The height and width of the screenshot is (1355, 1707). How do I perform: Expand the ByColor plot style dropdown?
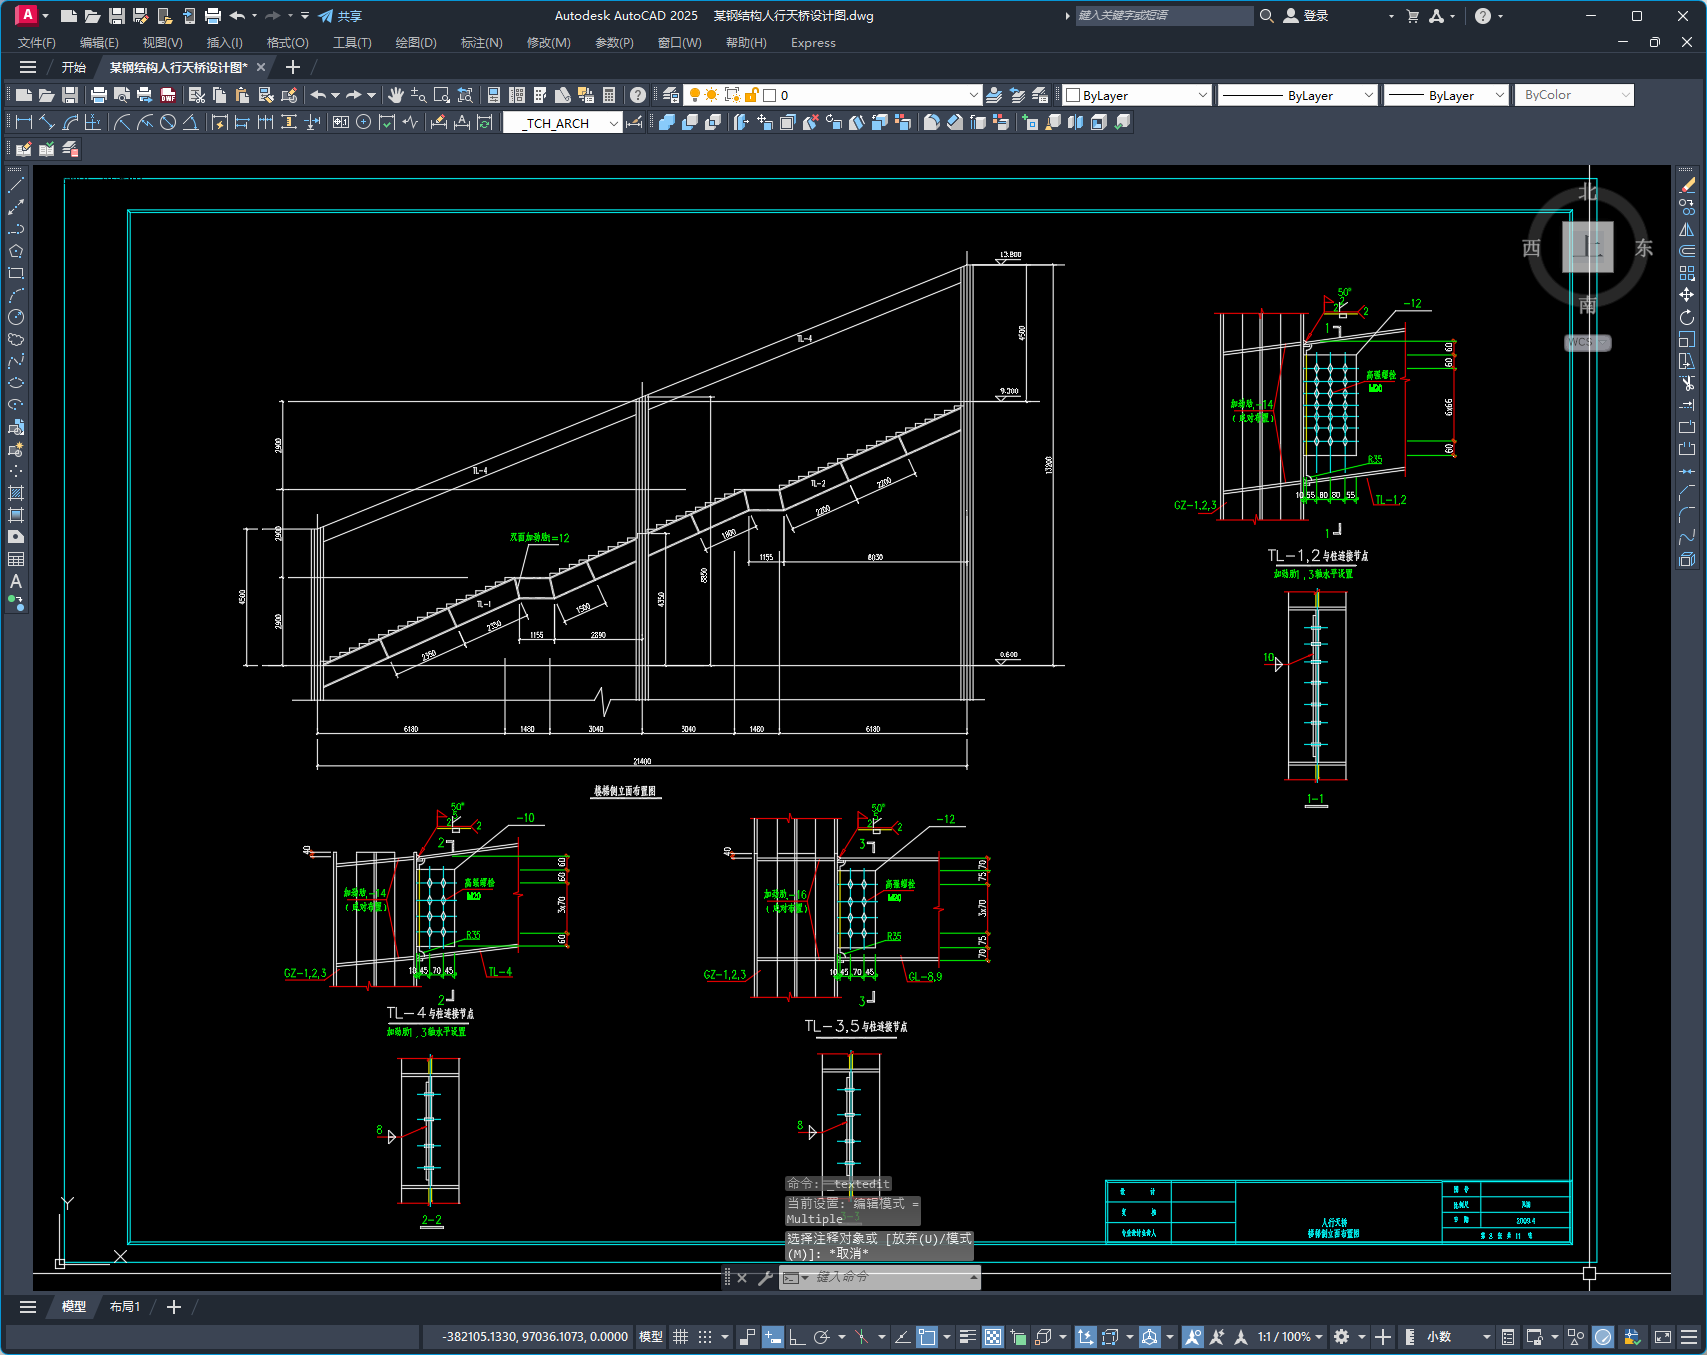point(1625,95)
